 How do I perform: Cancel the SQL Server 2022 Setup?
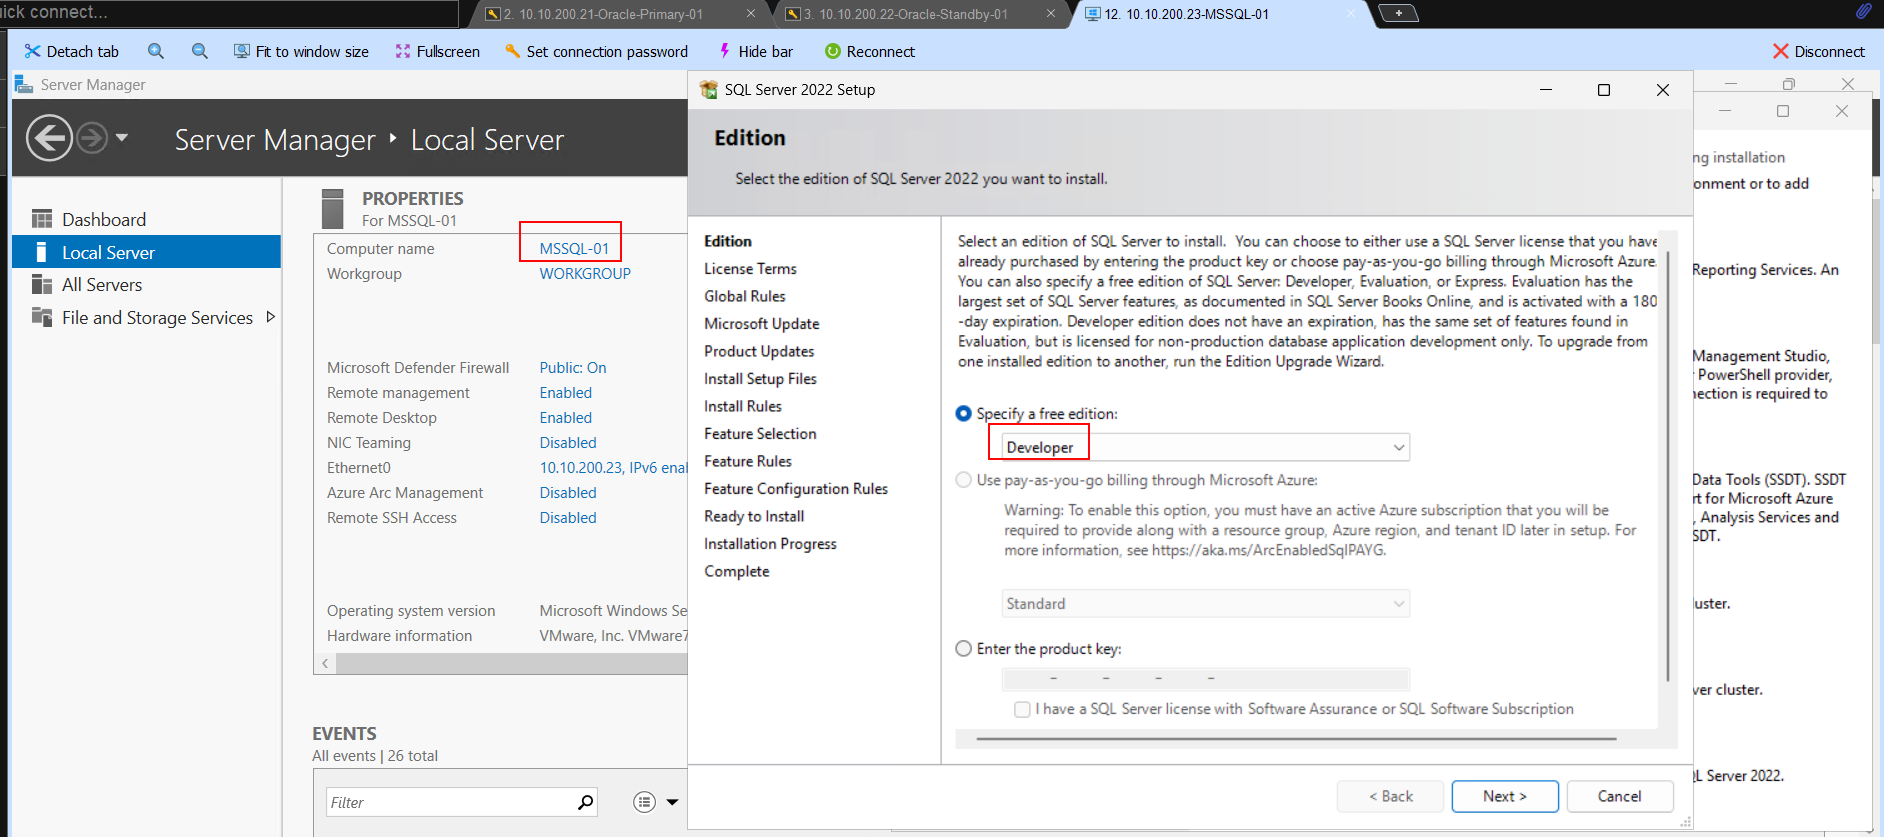click(1620, 796)
